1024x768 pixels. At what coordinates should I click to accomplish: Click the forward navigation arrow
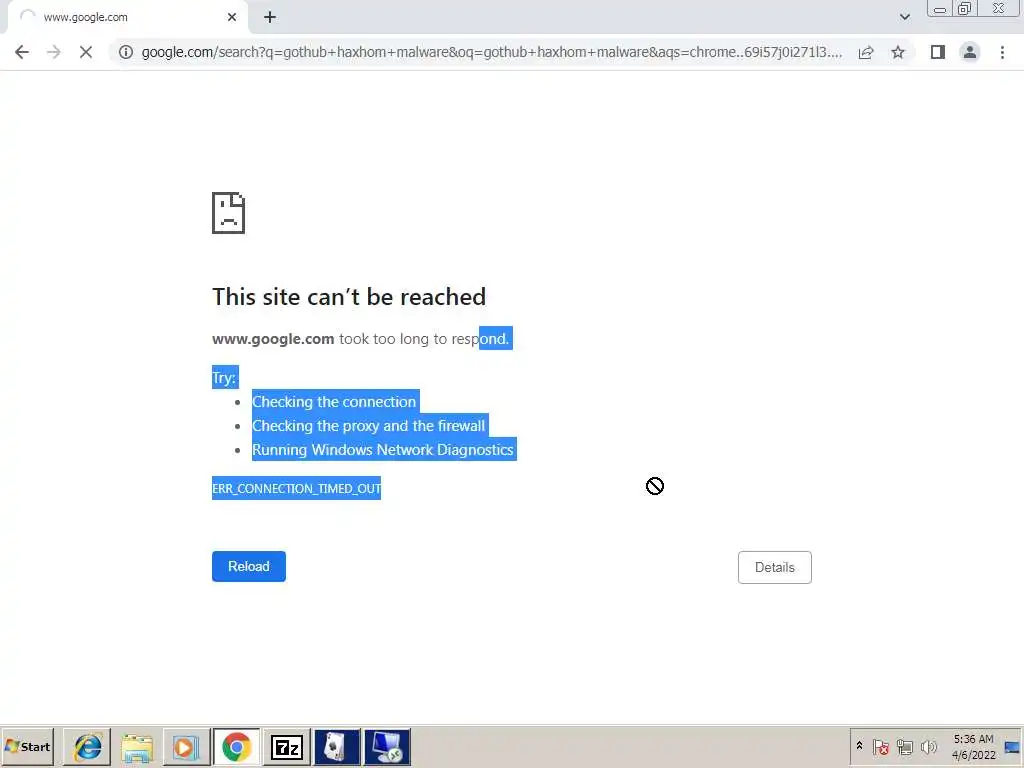click(54, 52)
